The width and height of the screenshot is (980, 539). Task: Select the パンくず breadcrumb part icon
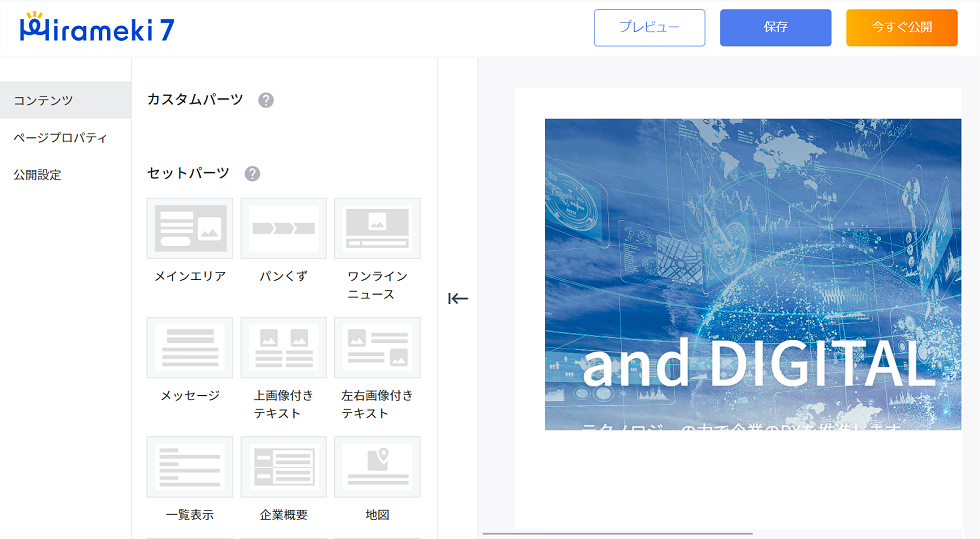point(283,228)
